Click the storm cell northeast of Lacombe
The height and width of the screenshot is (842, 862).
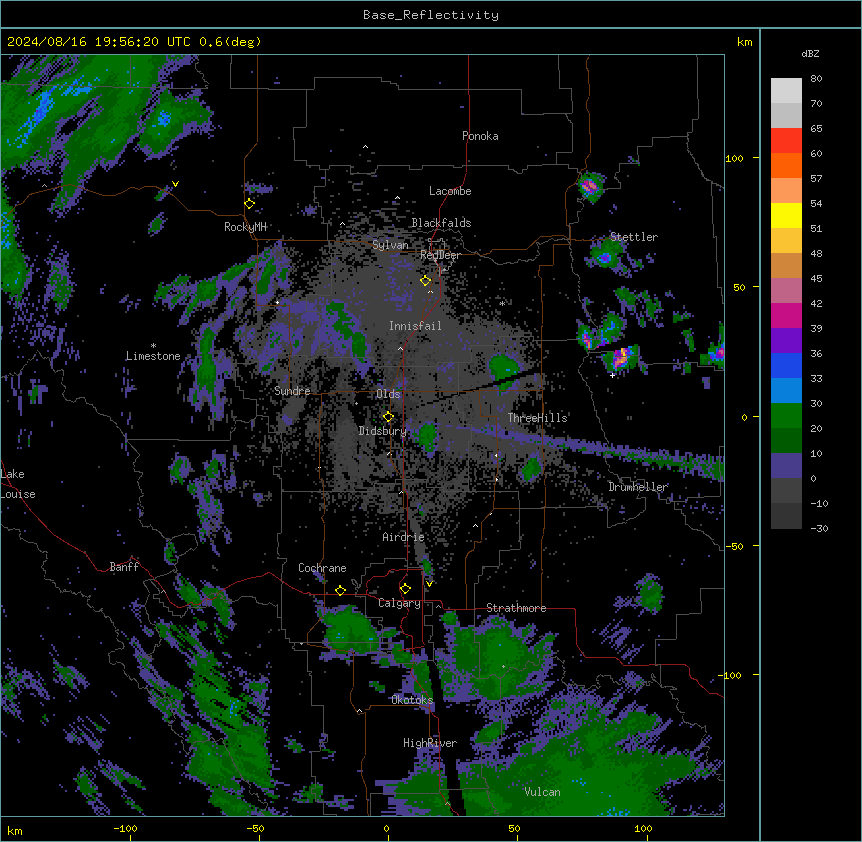[x=589, y=187]
